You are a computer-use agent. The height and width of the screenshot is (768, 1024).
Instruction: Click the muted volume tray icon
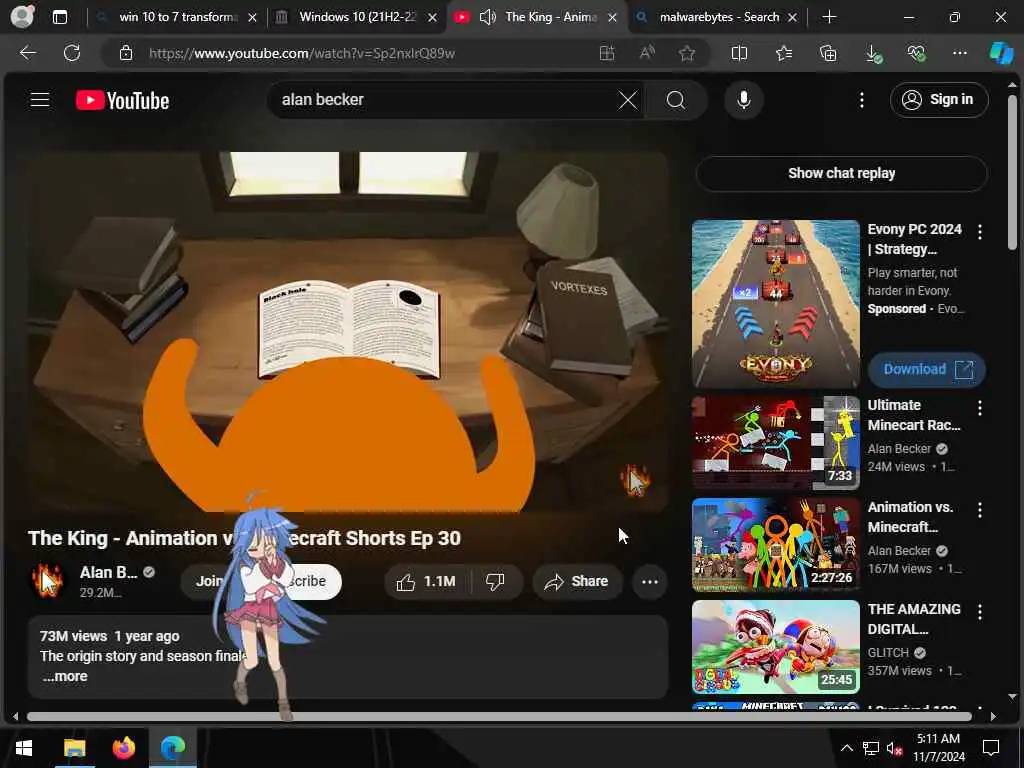pos(894,748)
